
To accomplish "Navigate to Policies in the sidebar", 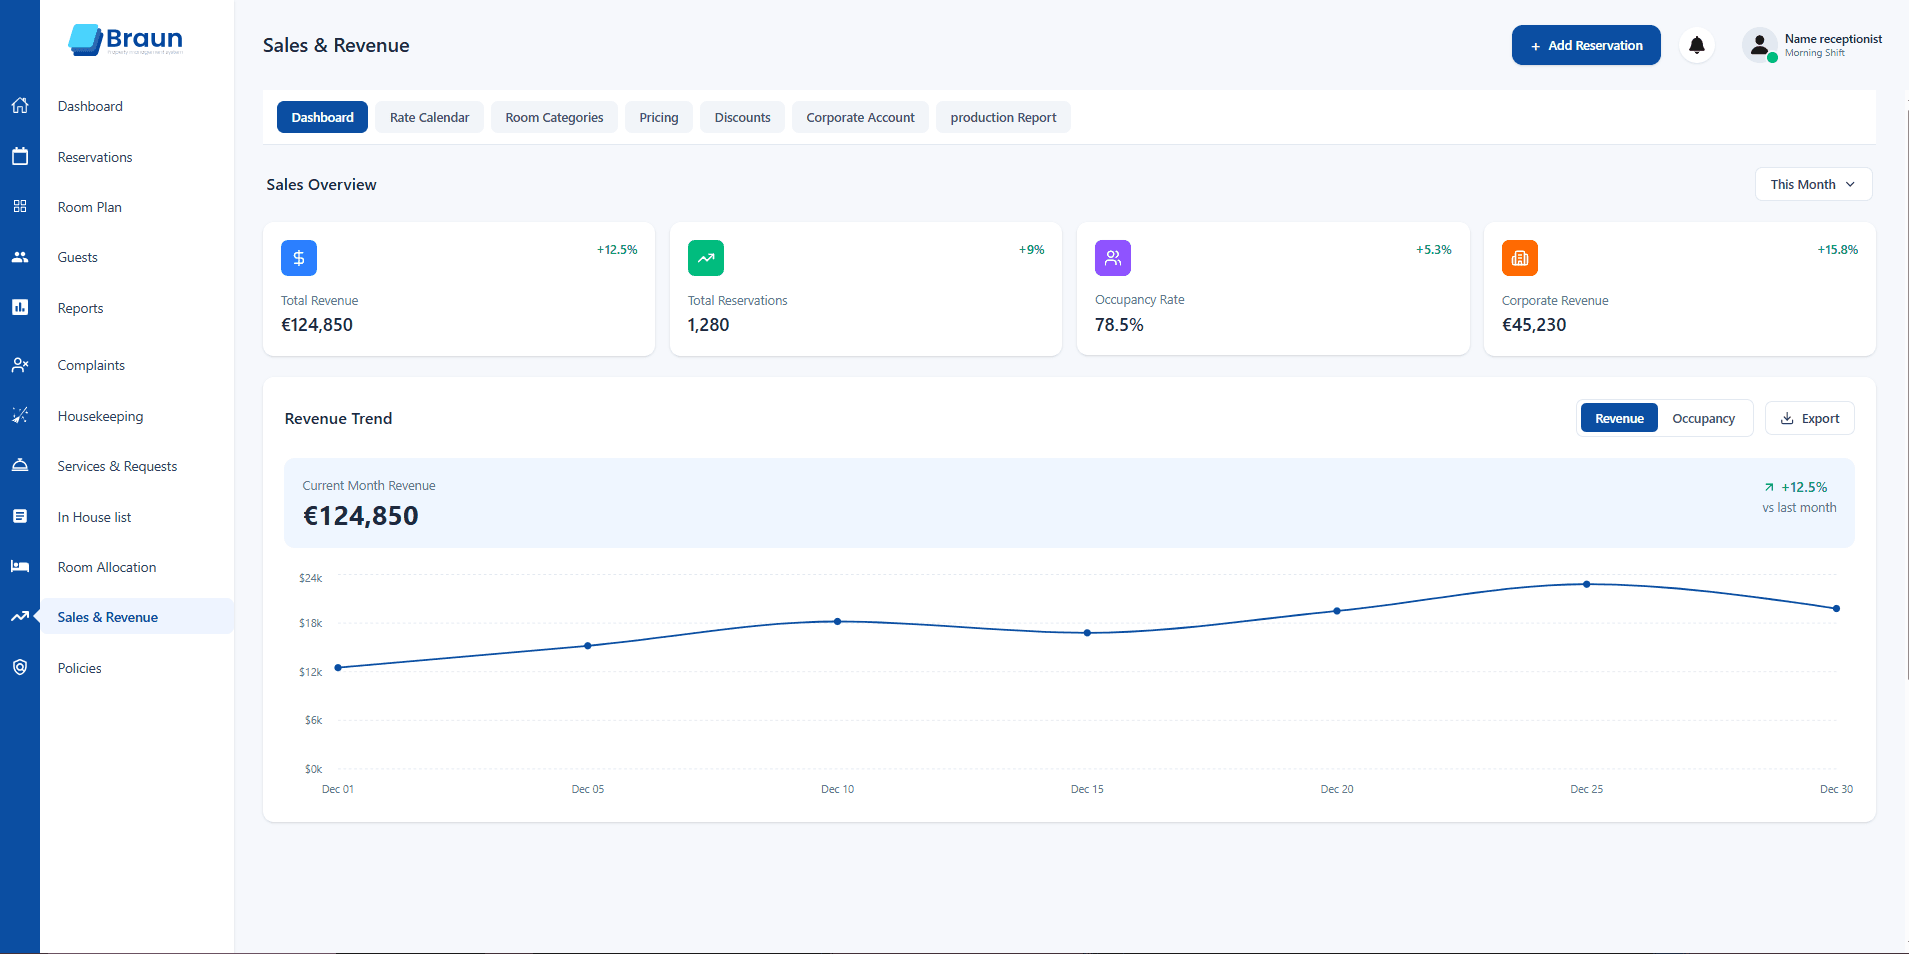I will click(80, 668).
